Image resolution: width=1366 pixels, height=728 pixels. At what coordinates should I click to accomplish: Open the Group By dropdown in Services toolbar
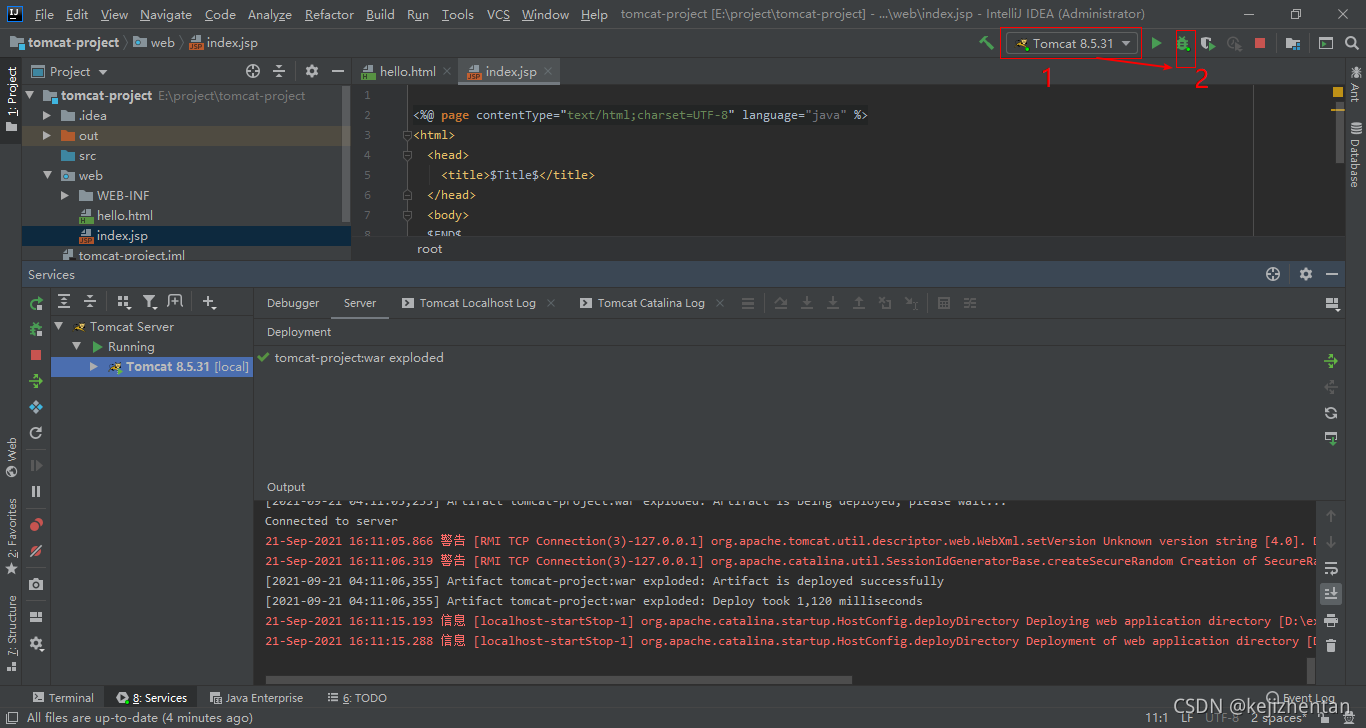(x=124, y=301)
